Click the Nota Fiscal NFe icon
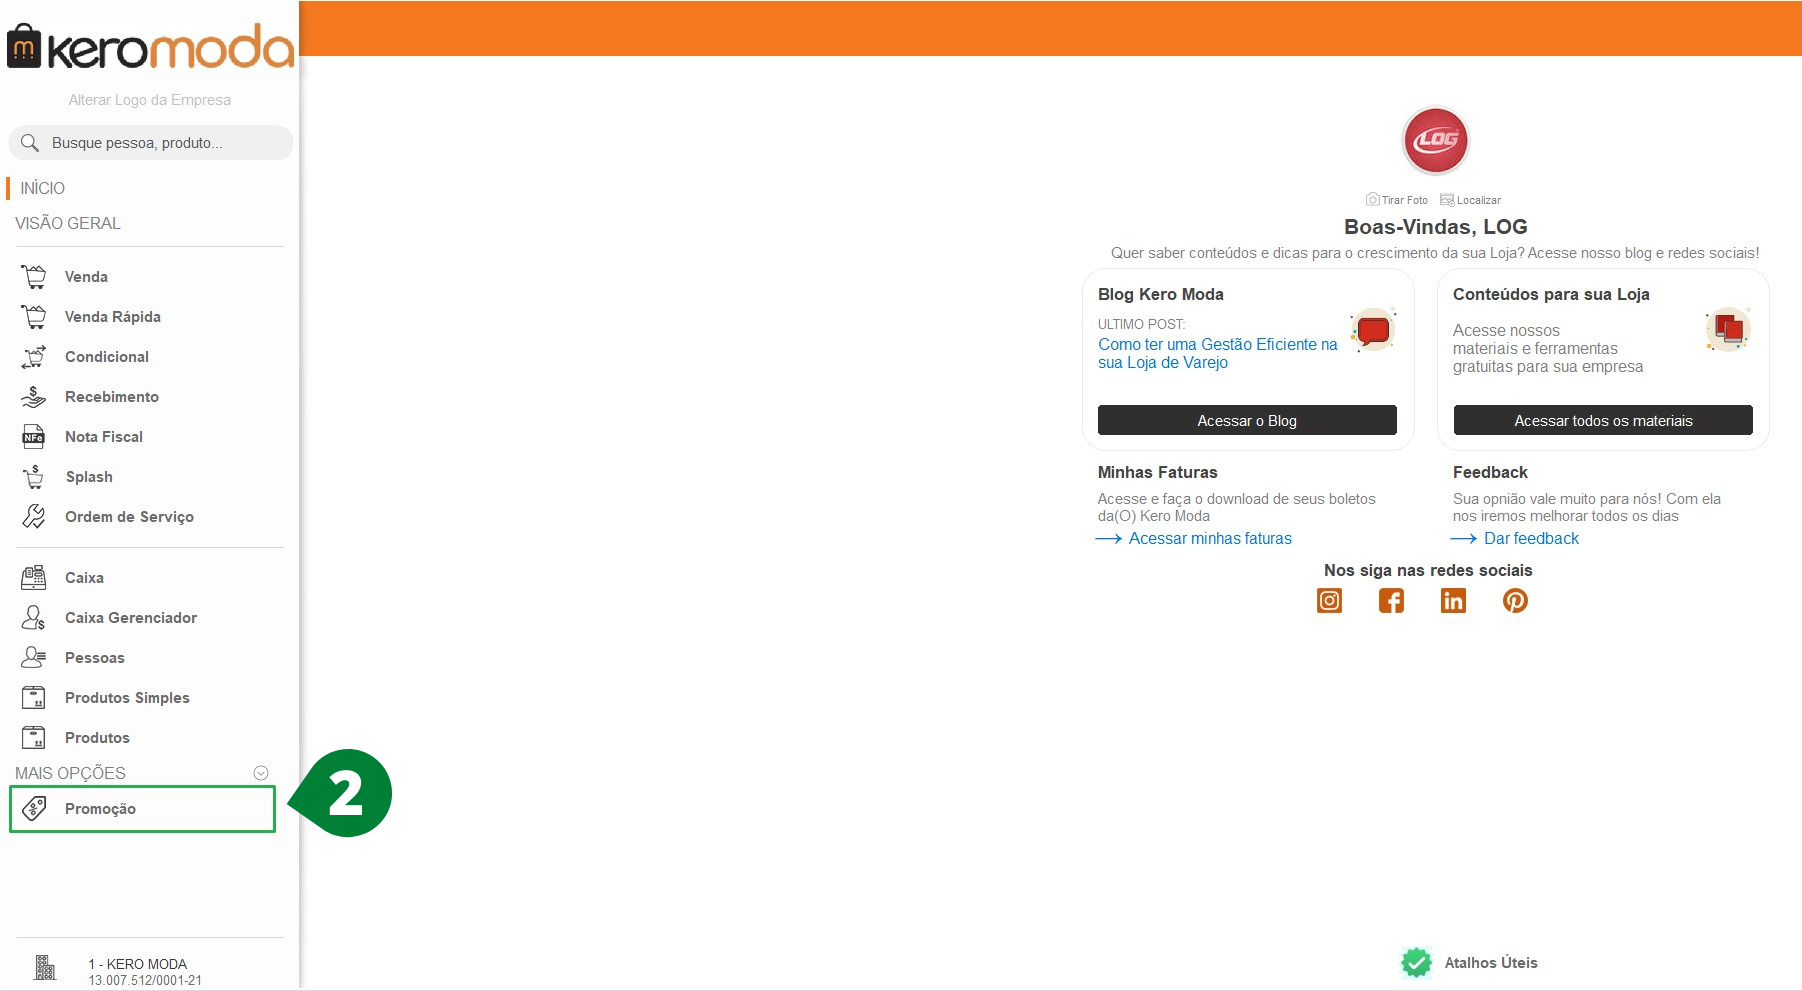 pos(34,436)
